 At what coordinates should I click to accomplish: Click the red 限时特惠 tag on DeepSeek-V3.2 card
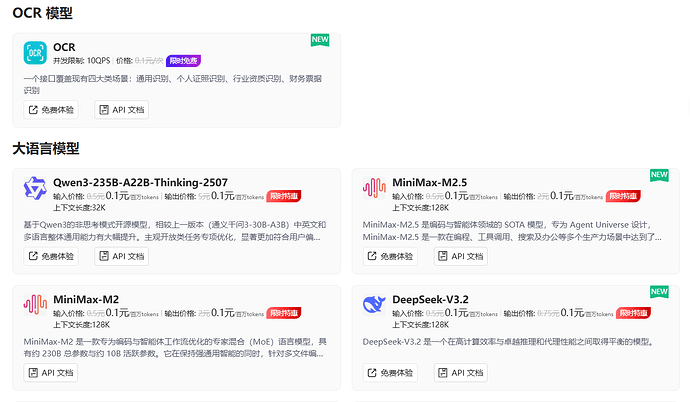[x=633, y=313]
